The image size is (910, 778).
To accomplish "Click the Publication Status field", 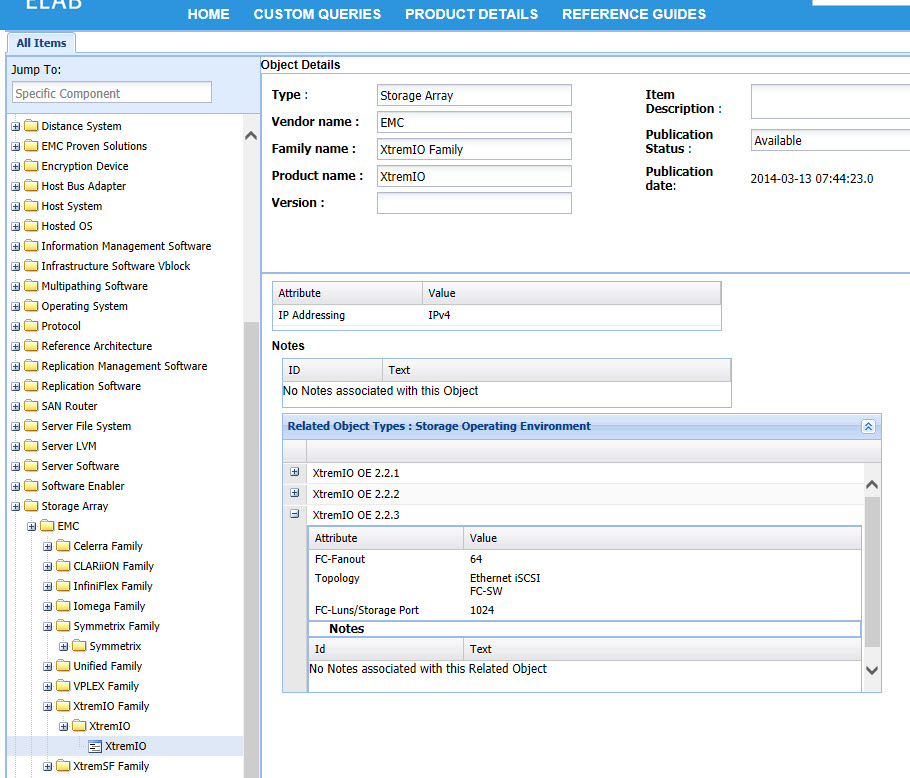I will [x=830, y=140].
